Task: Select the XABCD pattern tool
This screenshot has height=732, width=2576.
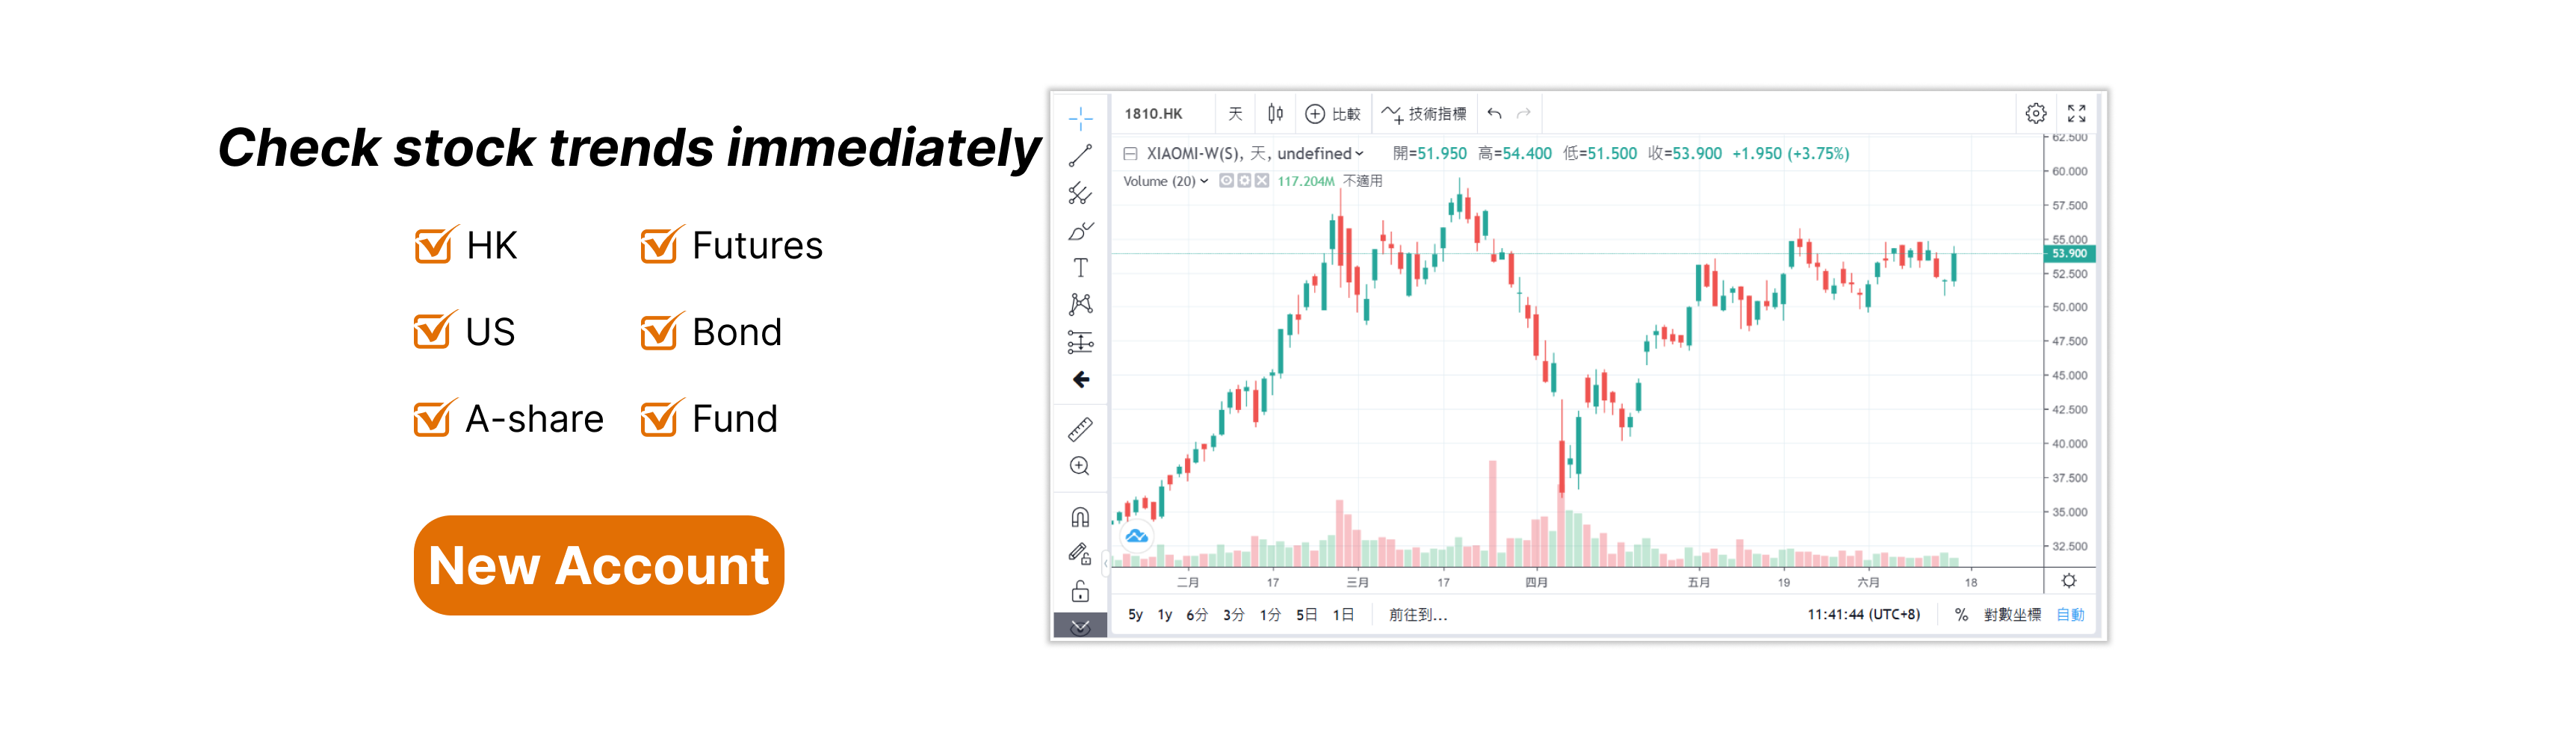Action: click(x=1080, y=303)
